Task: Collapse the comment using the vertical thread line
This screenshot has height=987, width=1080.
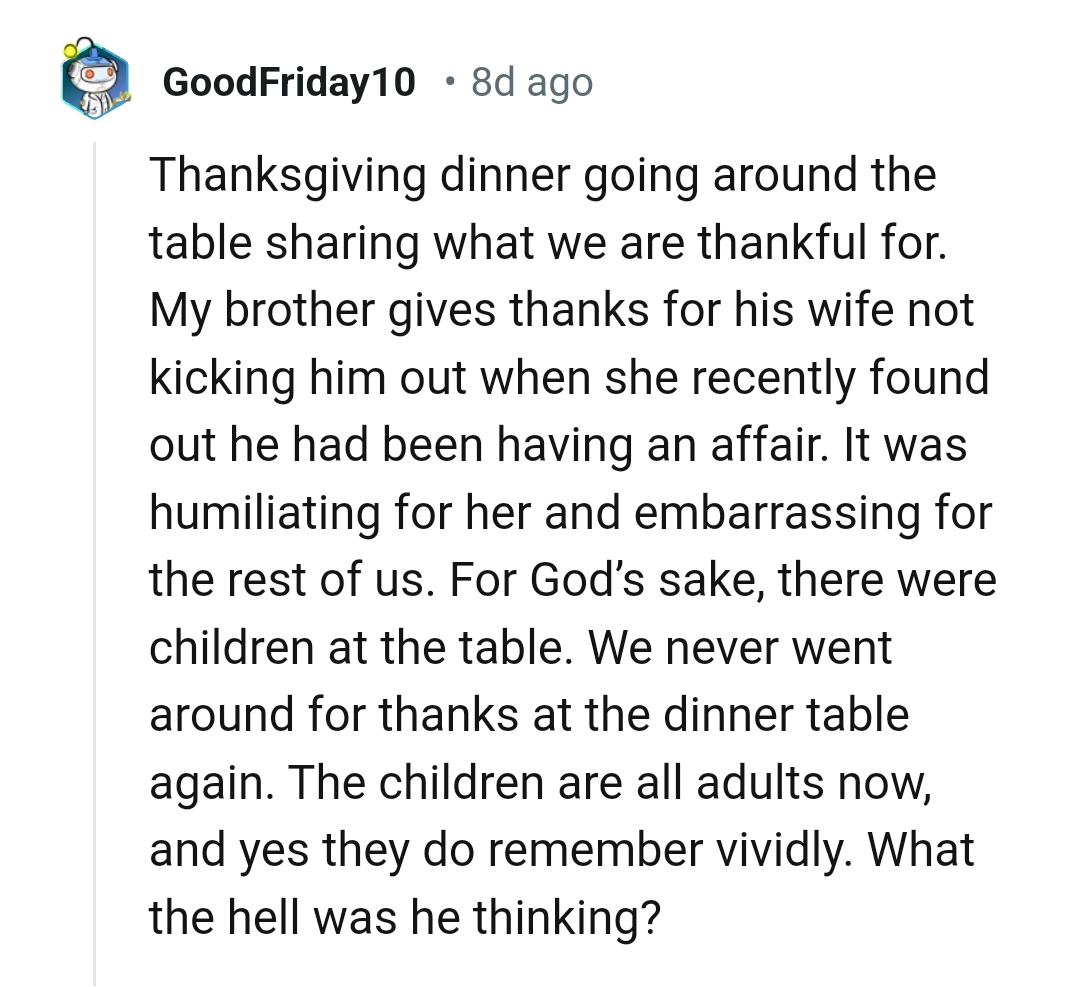Action: pos(95,560)
